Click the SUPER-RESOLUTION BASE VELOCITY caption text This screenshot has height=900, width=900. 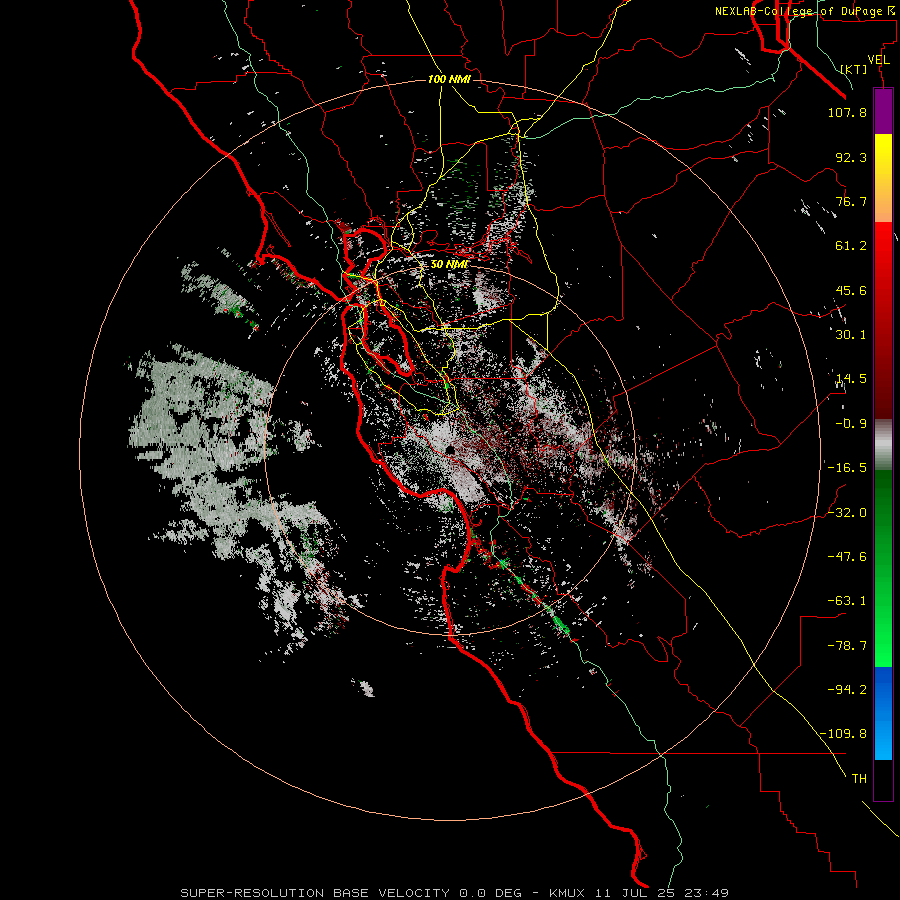[x=317, y=893]
